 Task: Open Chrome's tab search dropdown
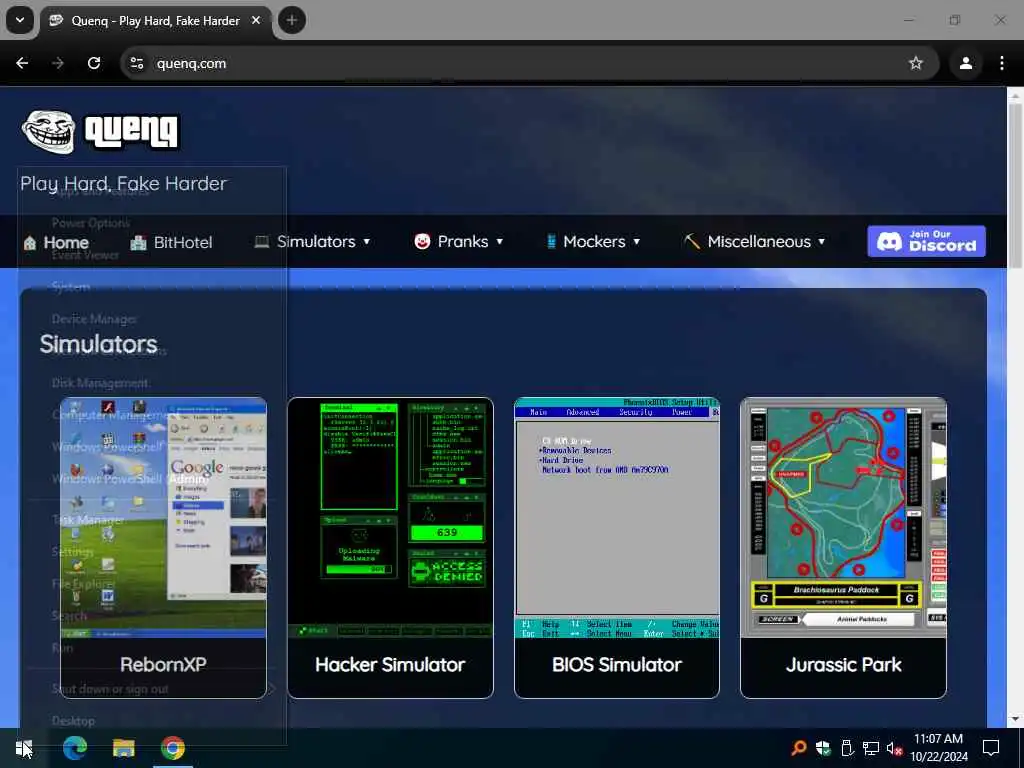click(x=20, y=20)
